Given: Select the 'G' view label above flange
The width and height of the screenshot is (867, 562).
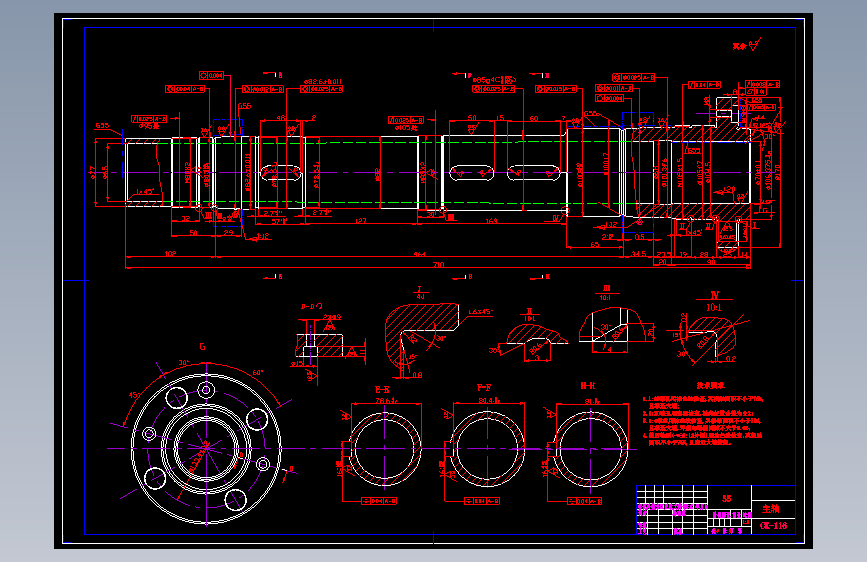Looking at the screenshot, I should point(202,347).
